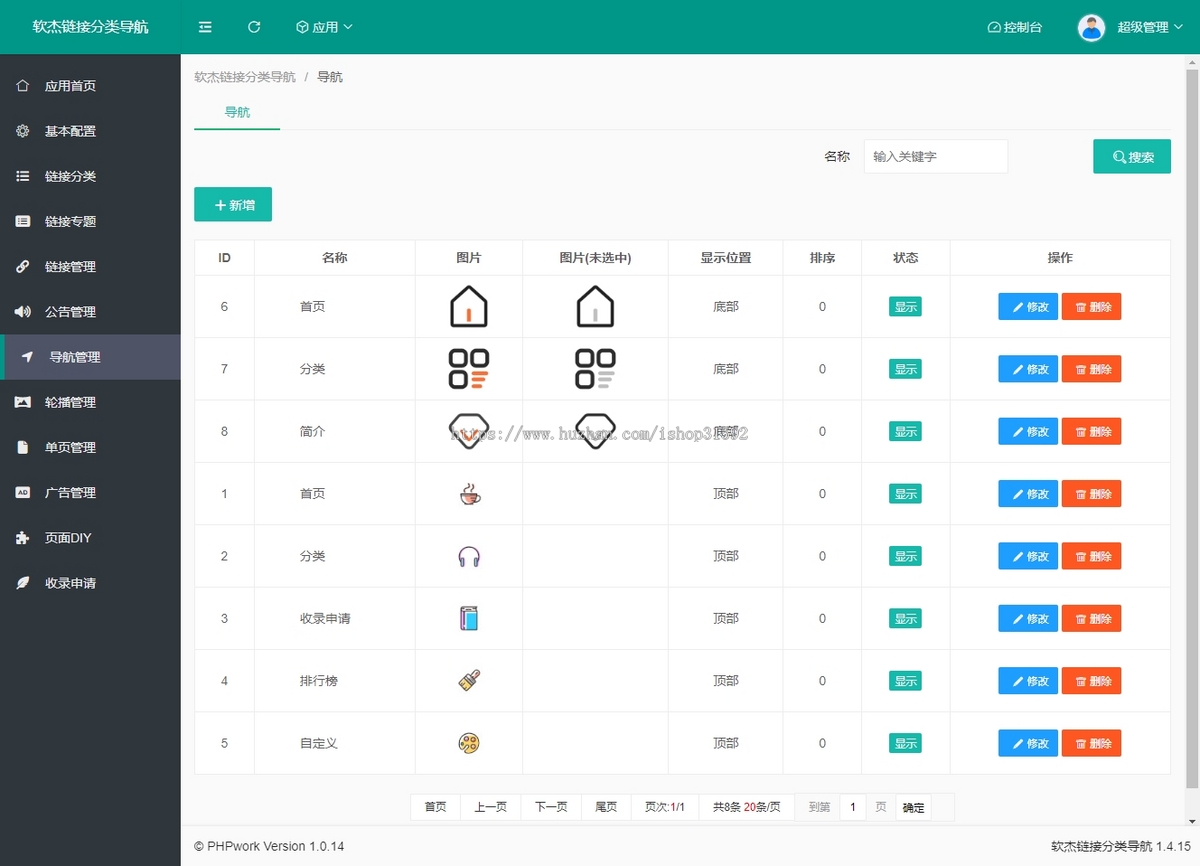
Task: Click the paintbrush icon for 排行榜 row
Action: click(469, 681)
